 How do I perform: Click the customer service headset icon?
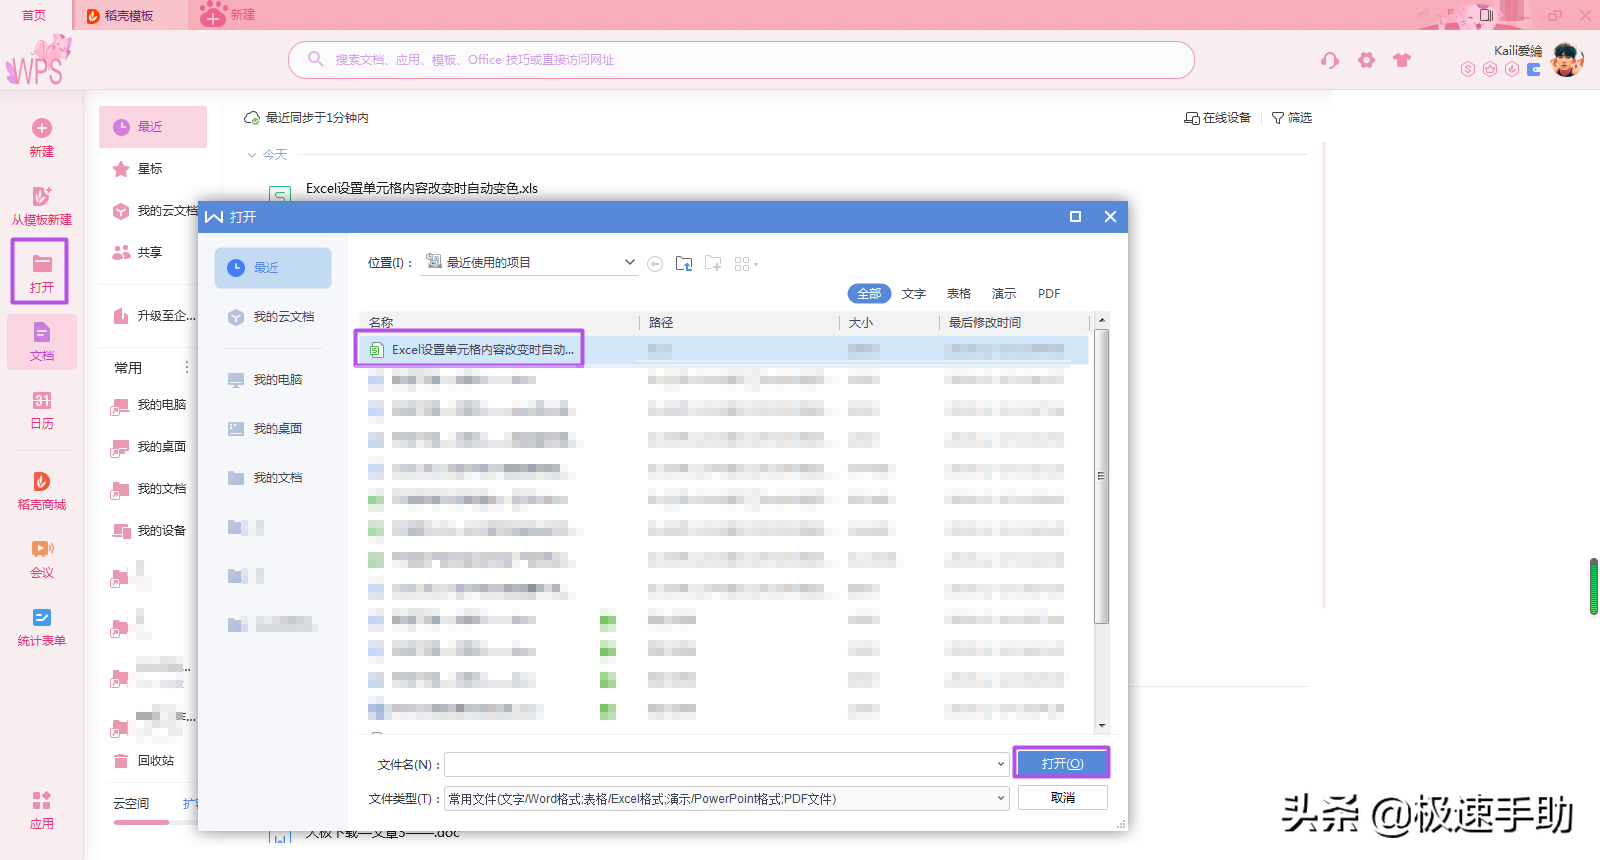tap(1329, 60)
